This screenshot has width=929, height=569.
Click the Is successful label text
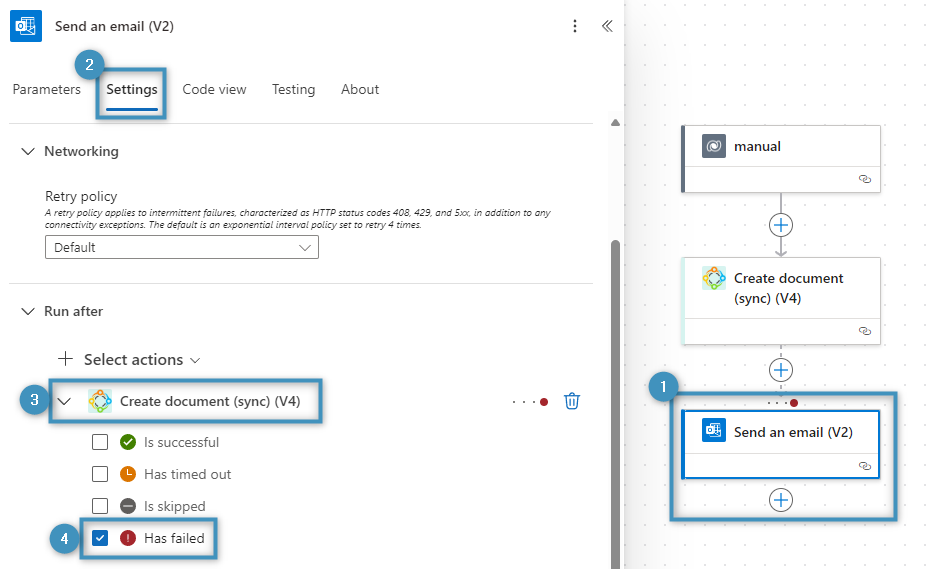coord(181,442)
